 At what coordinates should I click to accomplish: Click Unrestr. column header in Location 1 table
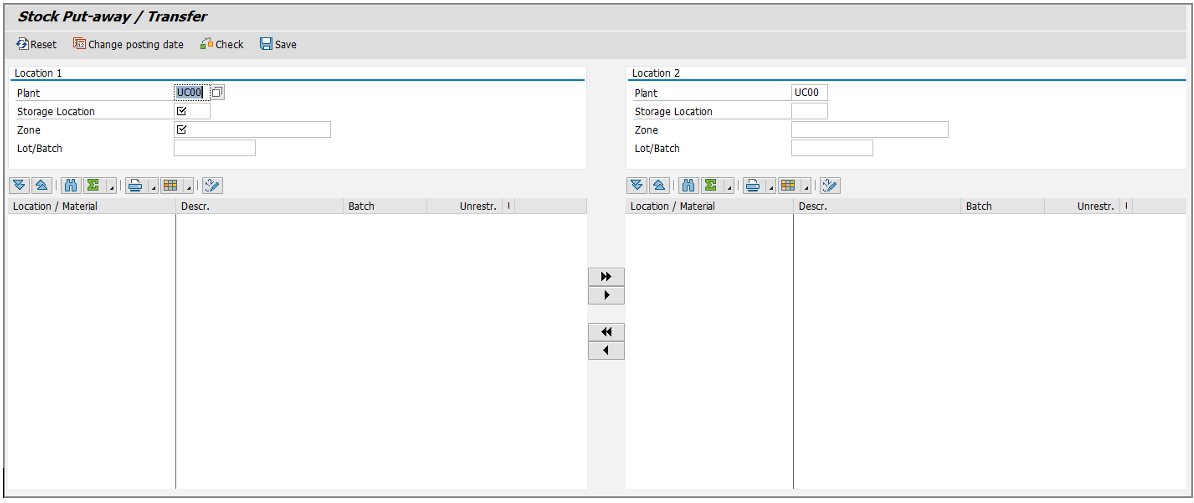465,206
